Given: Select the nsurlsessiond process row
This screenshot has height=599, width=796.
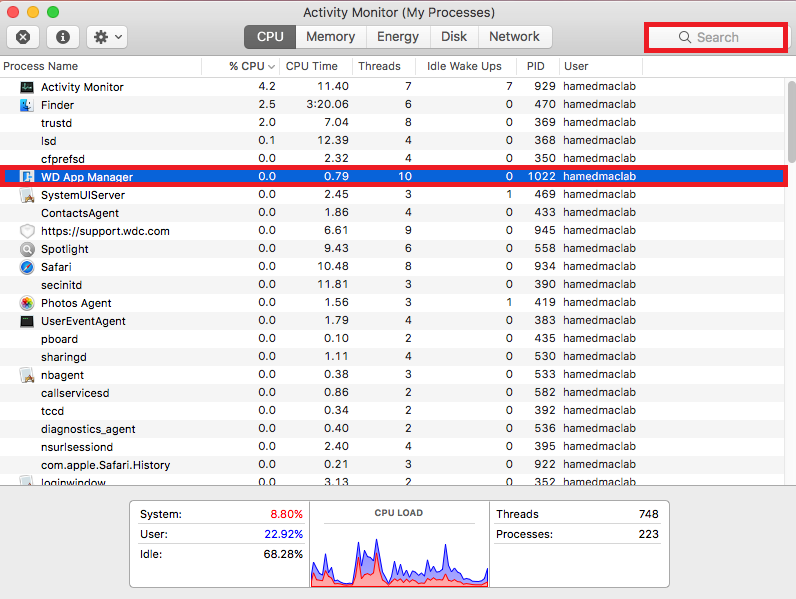Looking at the screenshot, I should tap(392, 447).
